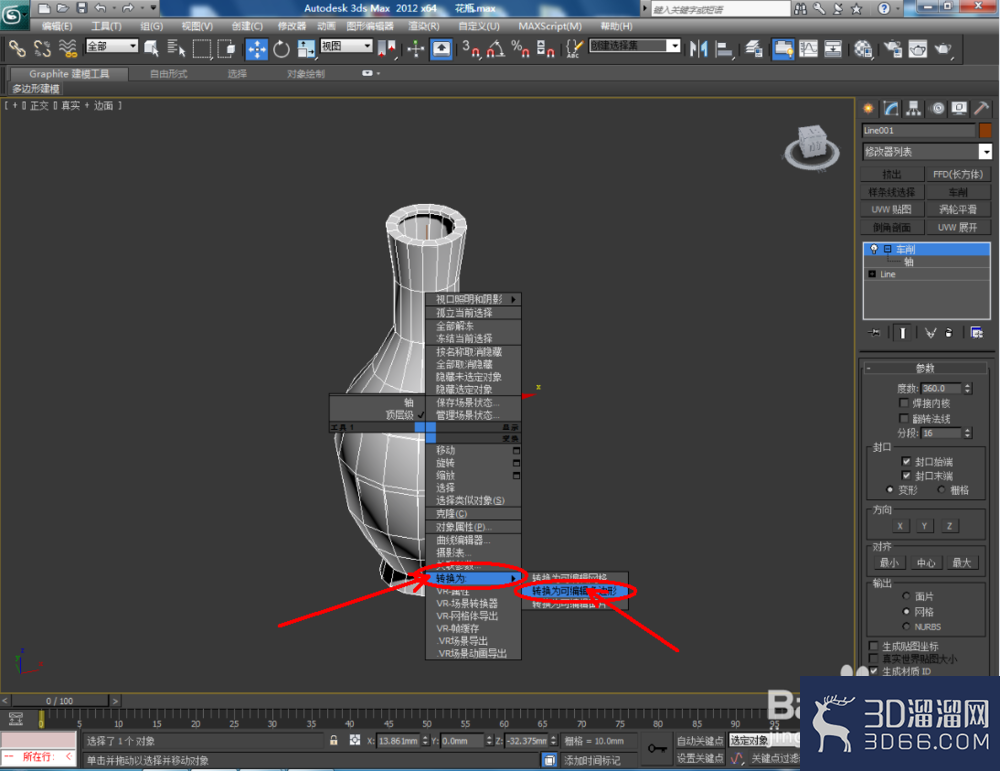Open the Material Editor icon
The height and width of the screenshot is (771, 1000).
point(863,48)
